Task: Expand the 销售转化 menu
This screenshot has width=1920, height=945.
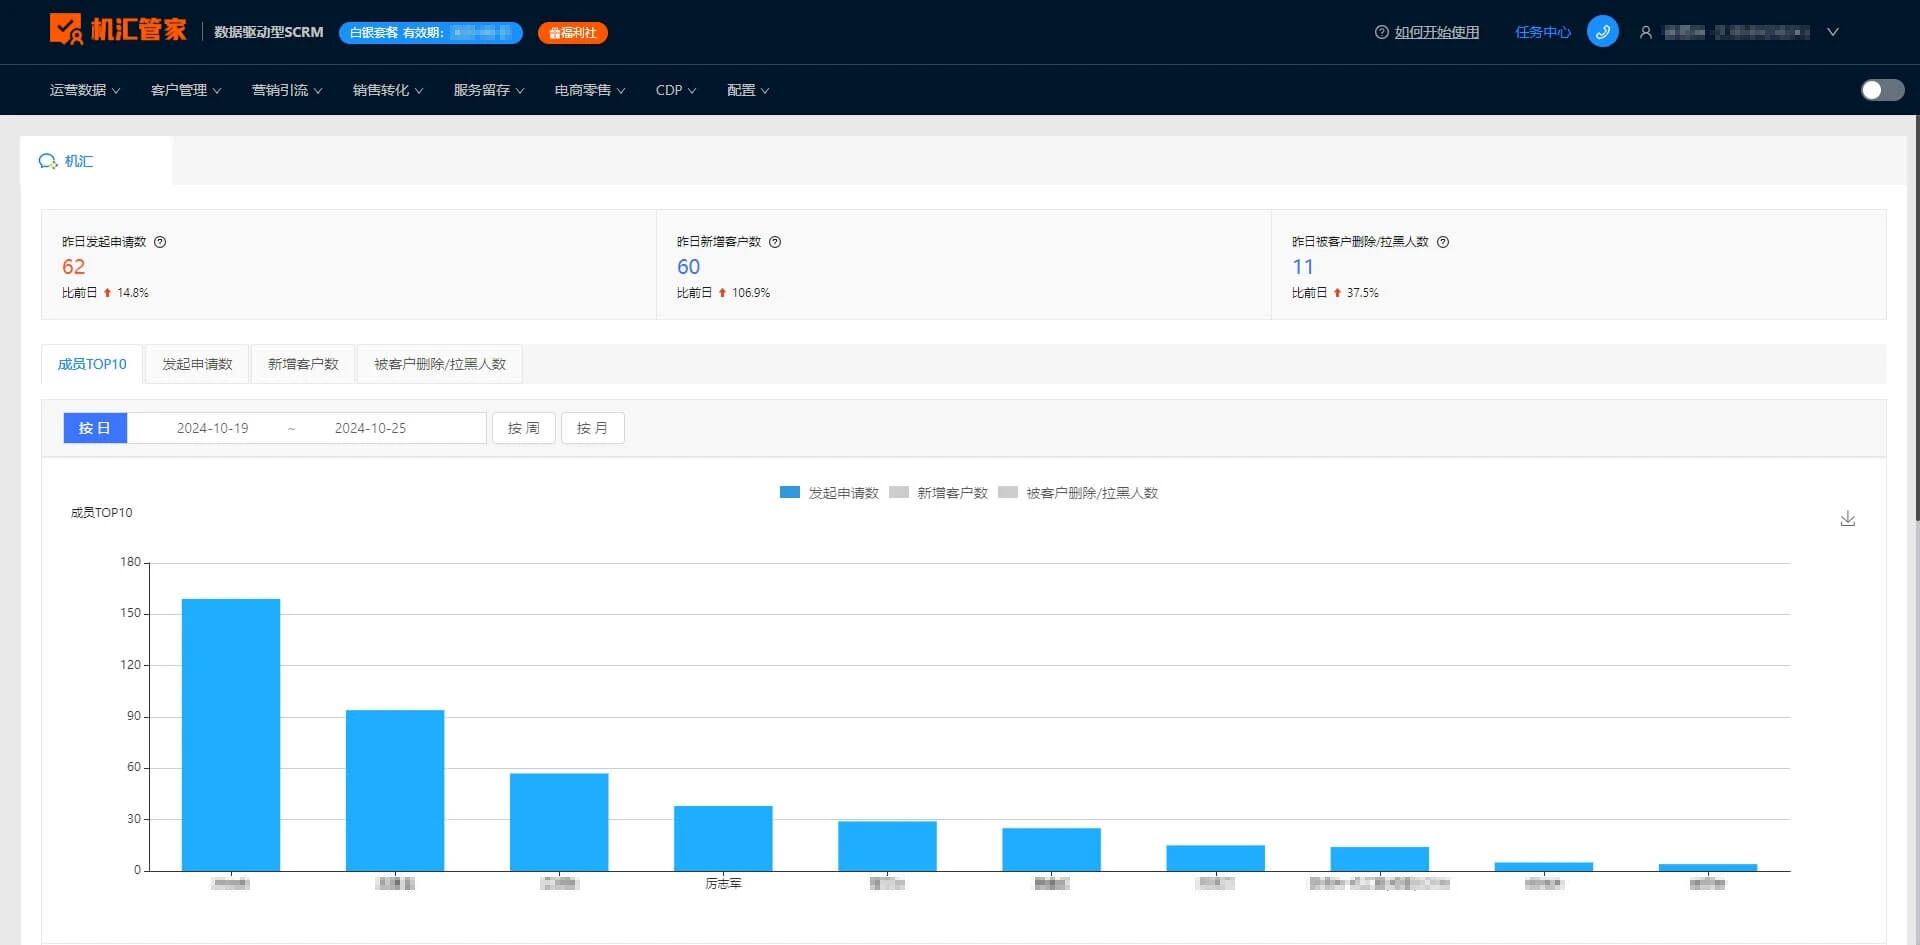Action: click(x=388, y=90)
